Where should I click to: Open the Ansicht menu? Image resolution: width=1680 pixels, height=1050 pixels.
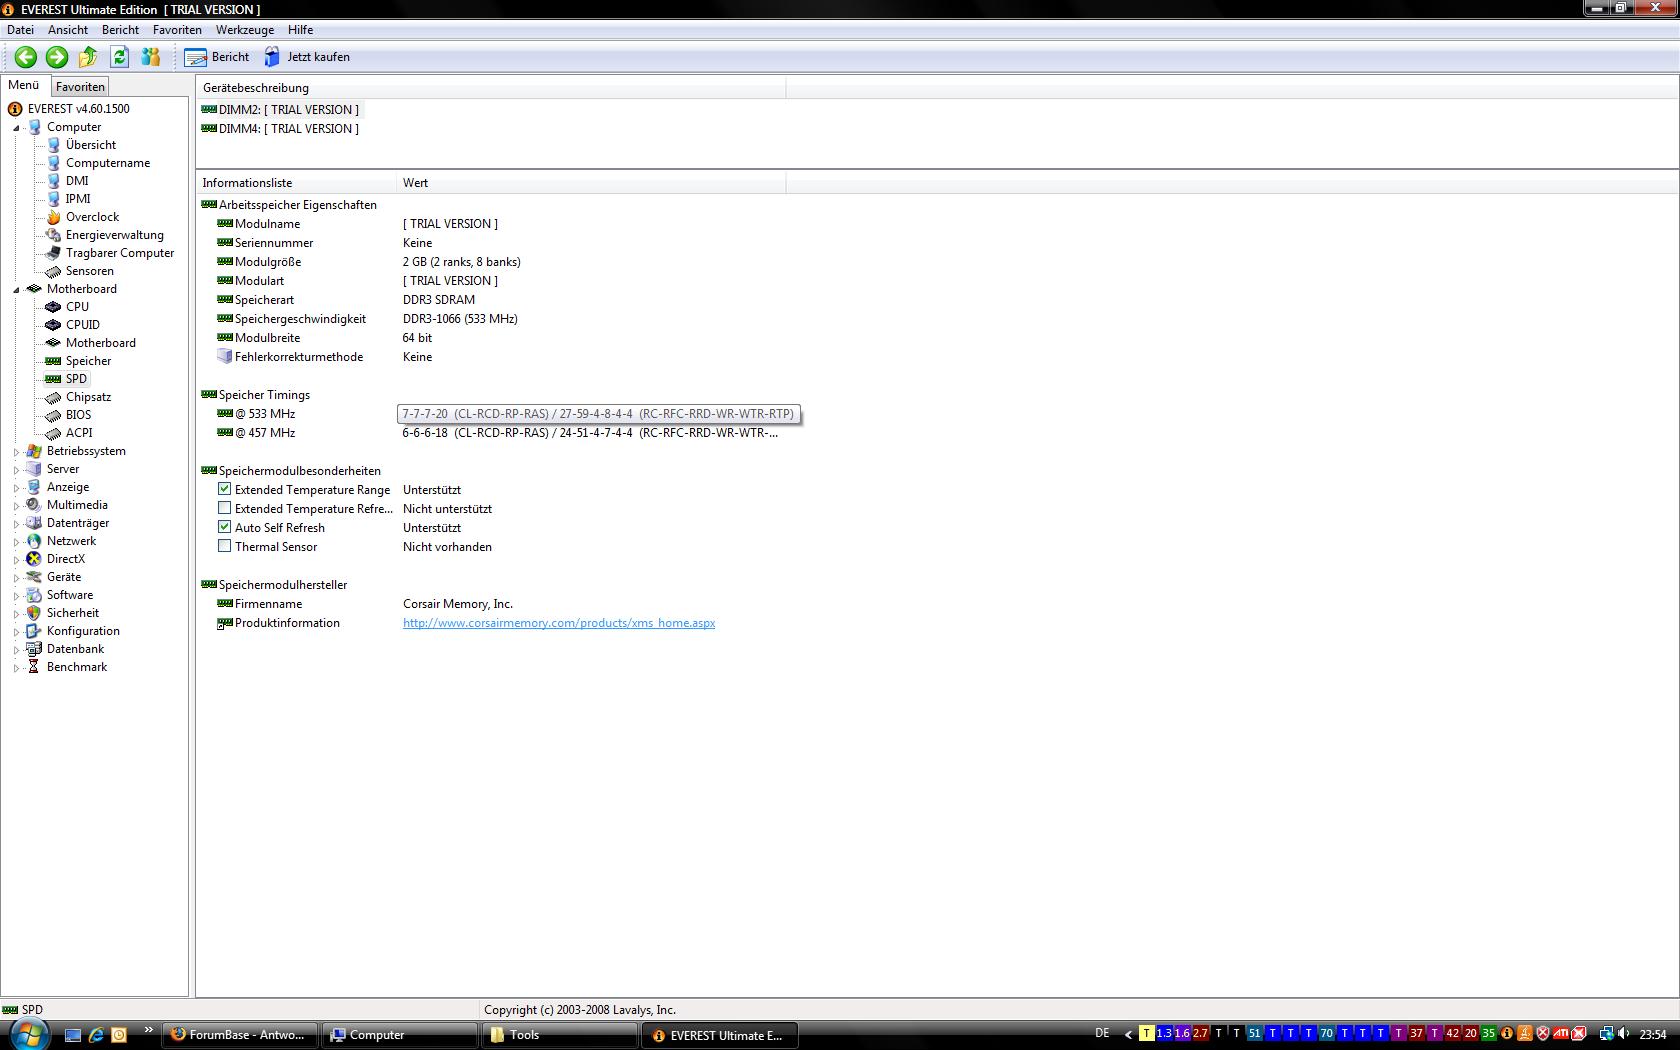[68, 30]
